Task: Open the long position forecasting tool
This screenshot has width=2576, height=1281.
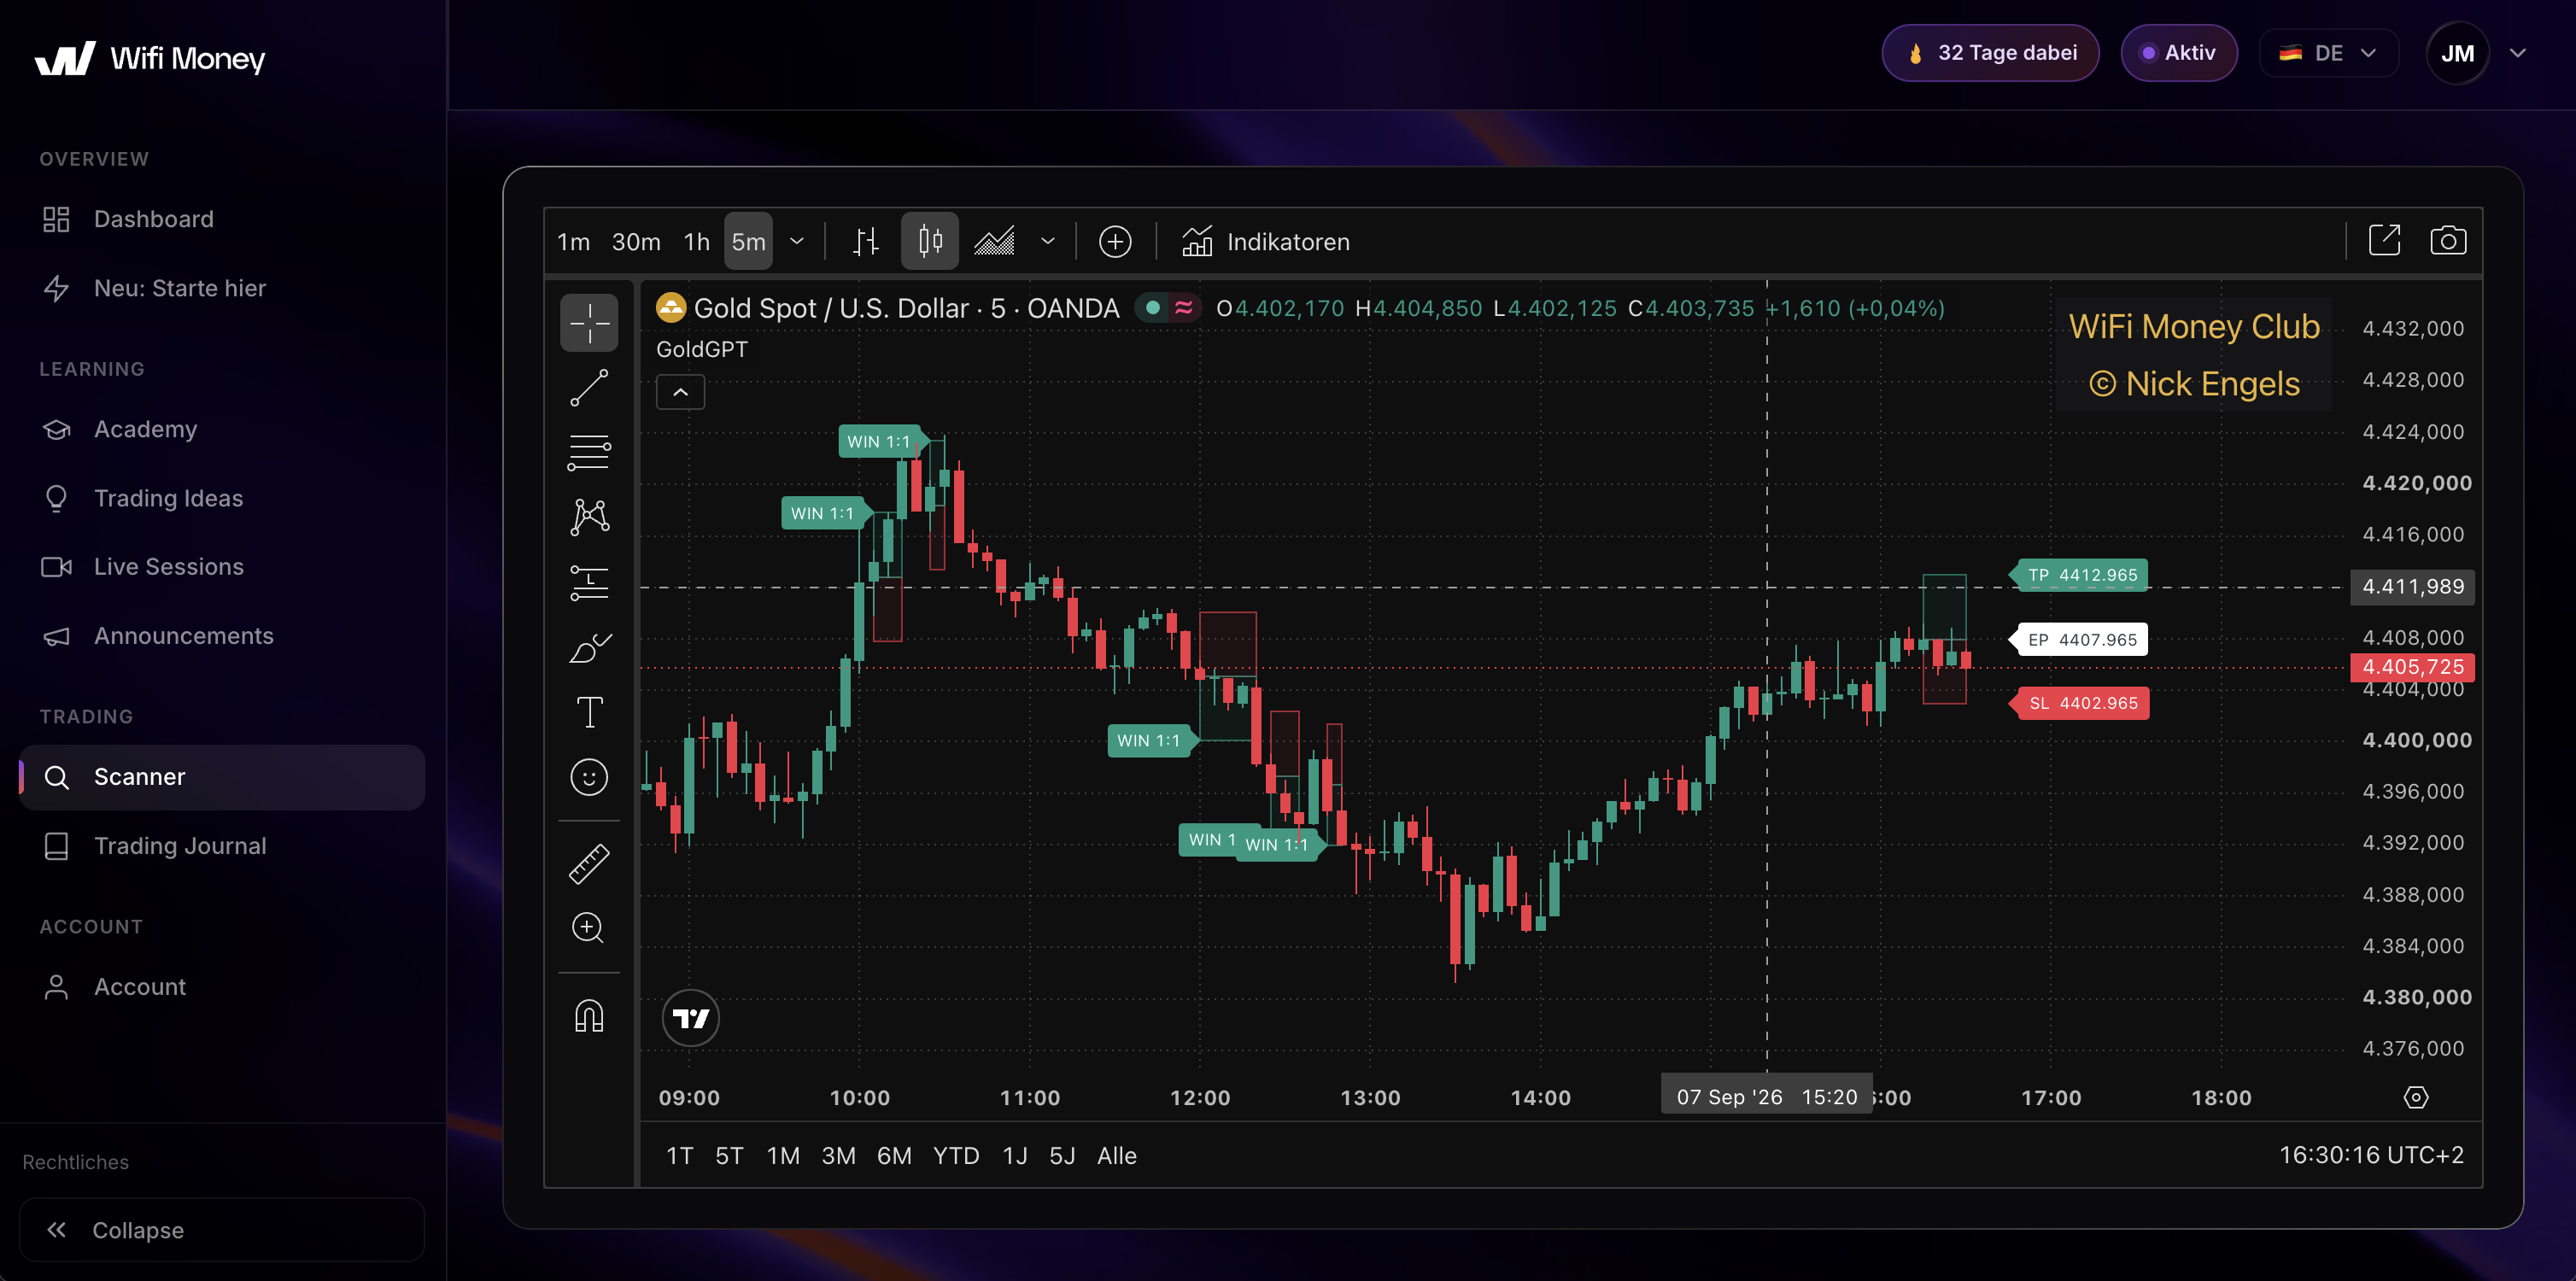Action: click(x=589, y=582)
